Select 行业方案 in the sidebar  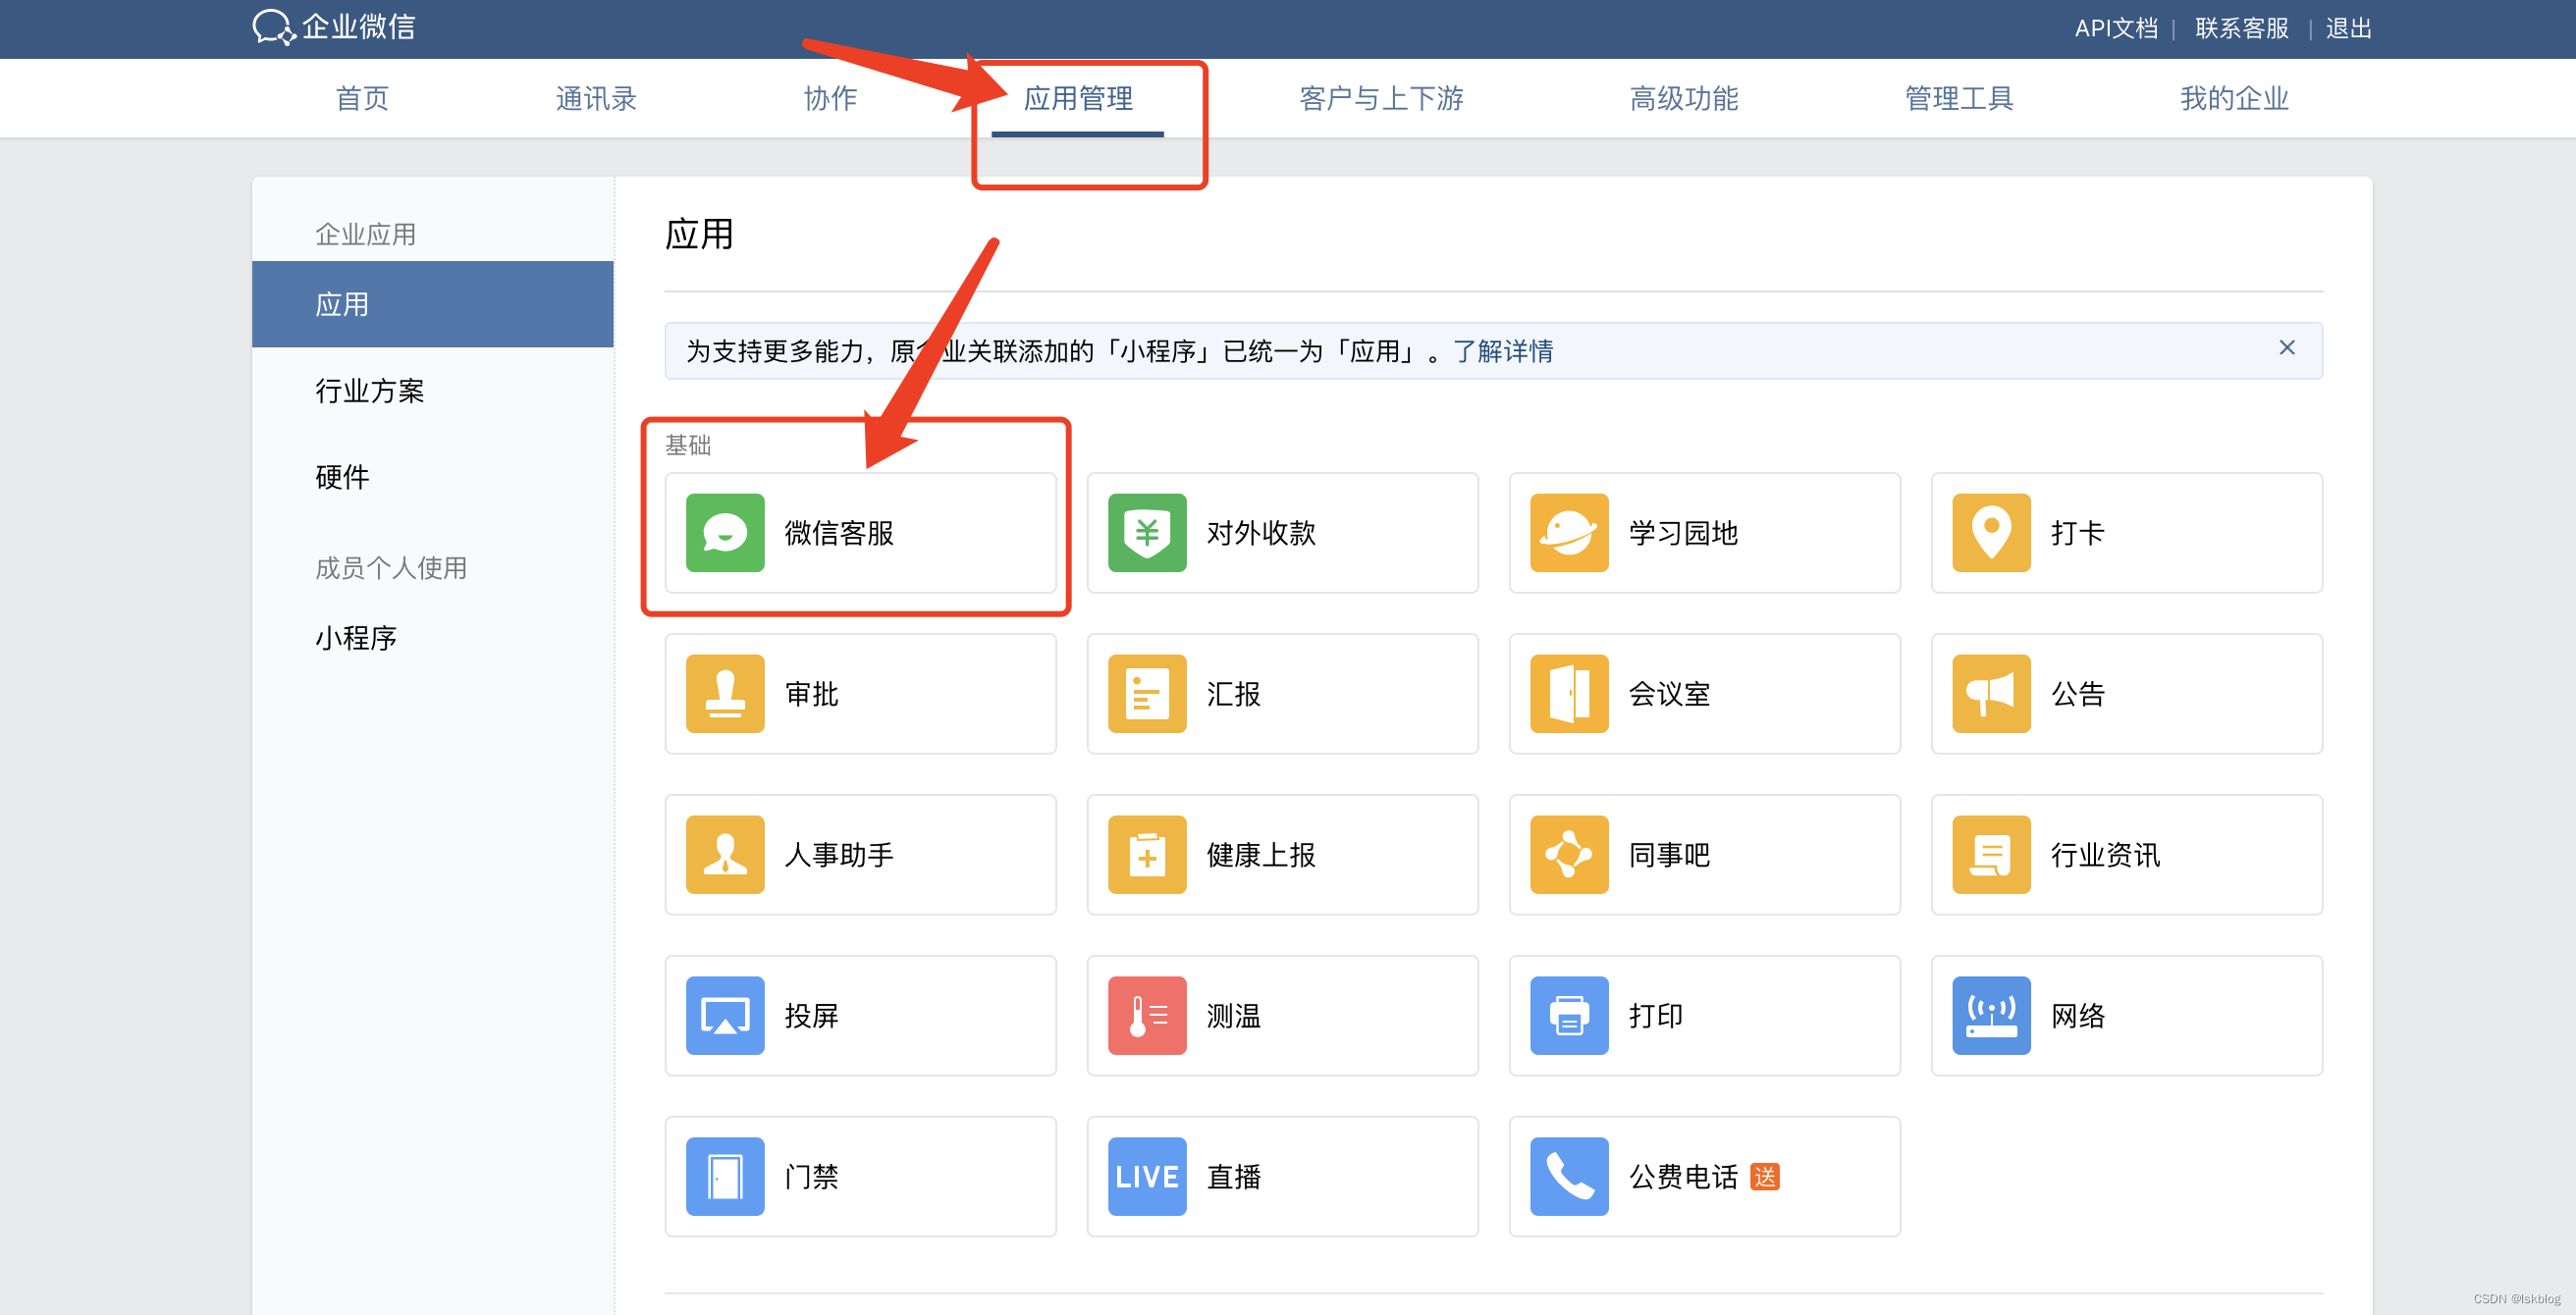pyautogui.click(x=369, y=391)
